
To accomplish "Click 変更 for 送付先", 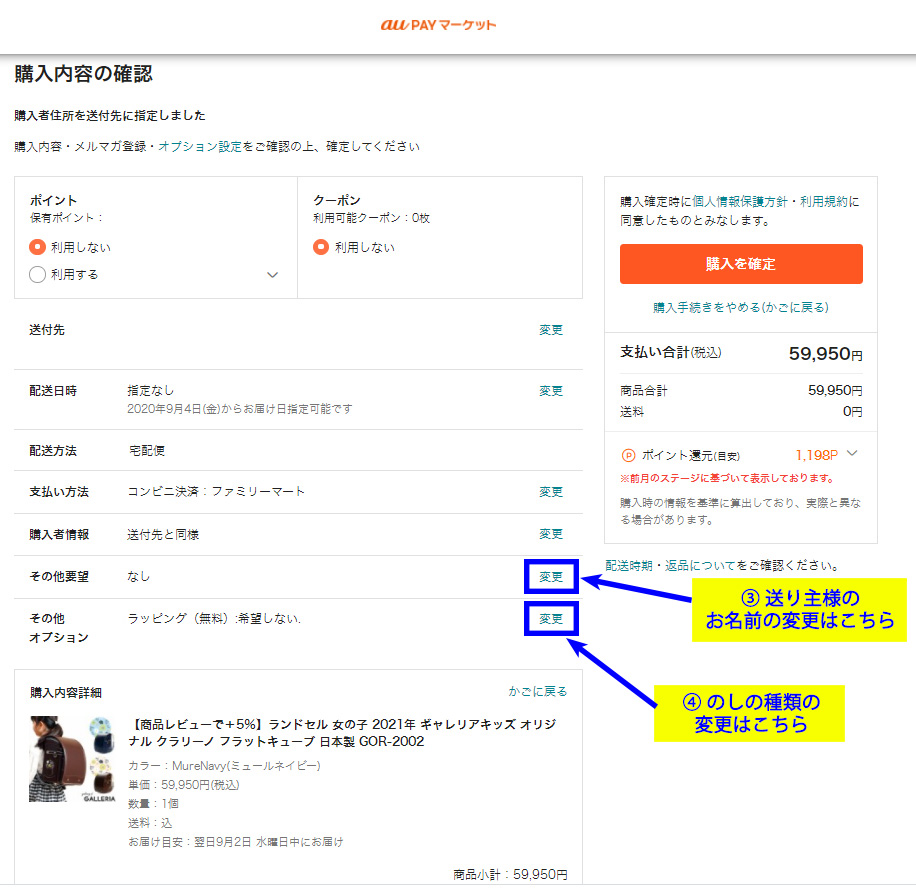I will 551,330.
